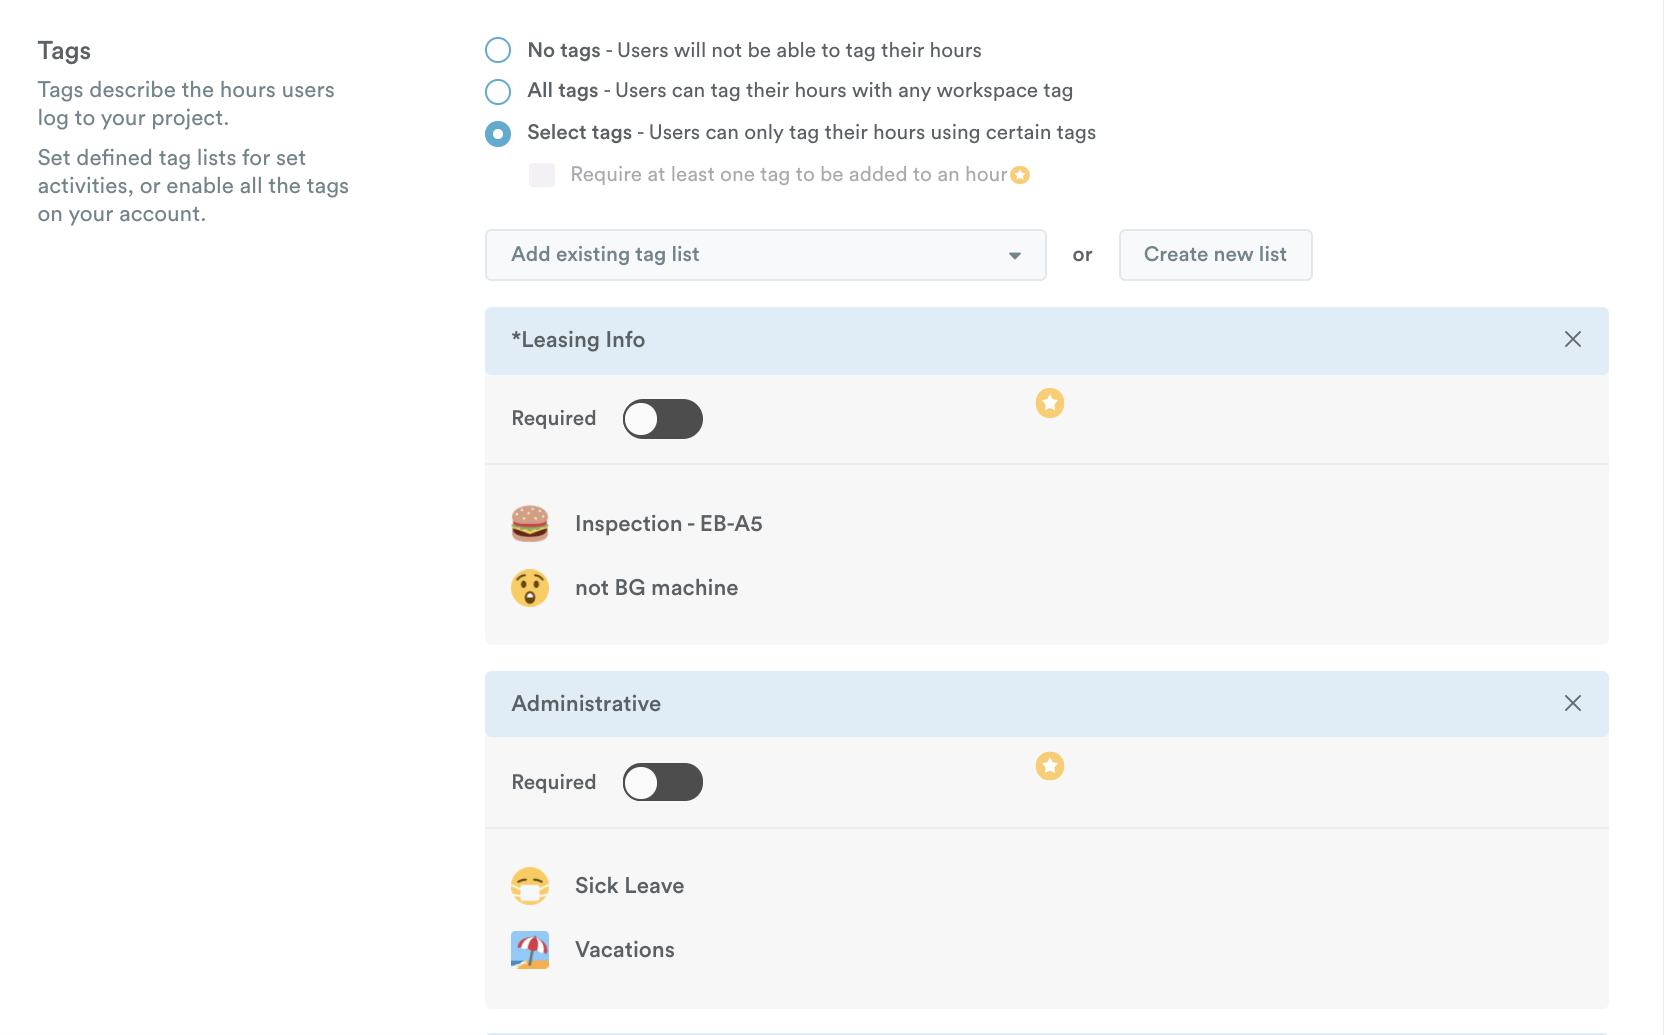The width and height of the screenshot is (1664, 1035).
Task: Click star badge beside require-tag option
Action: pos(1020,175)
